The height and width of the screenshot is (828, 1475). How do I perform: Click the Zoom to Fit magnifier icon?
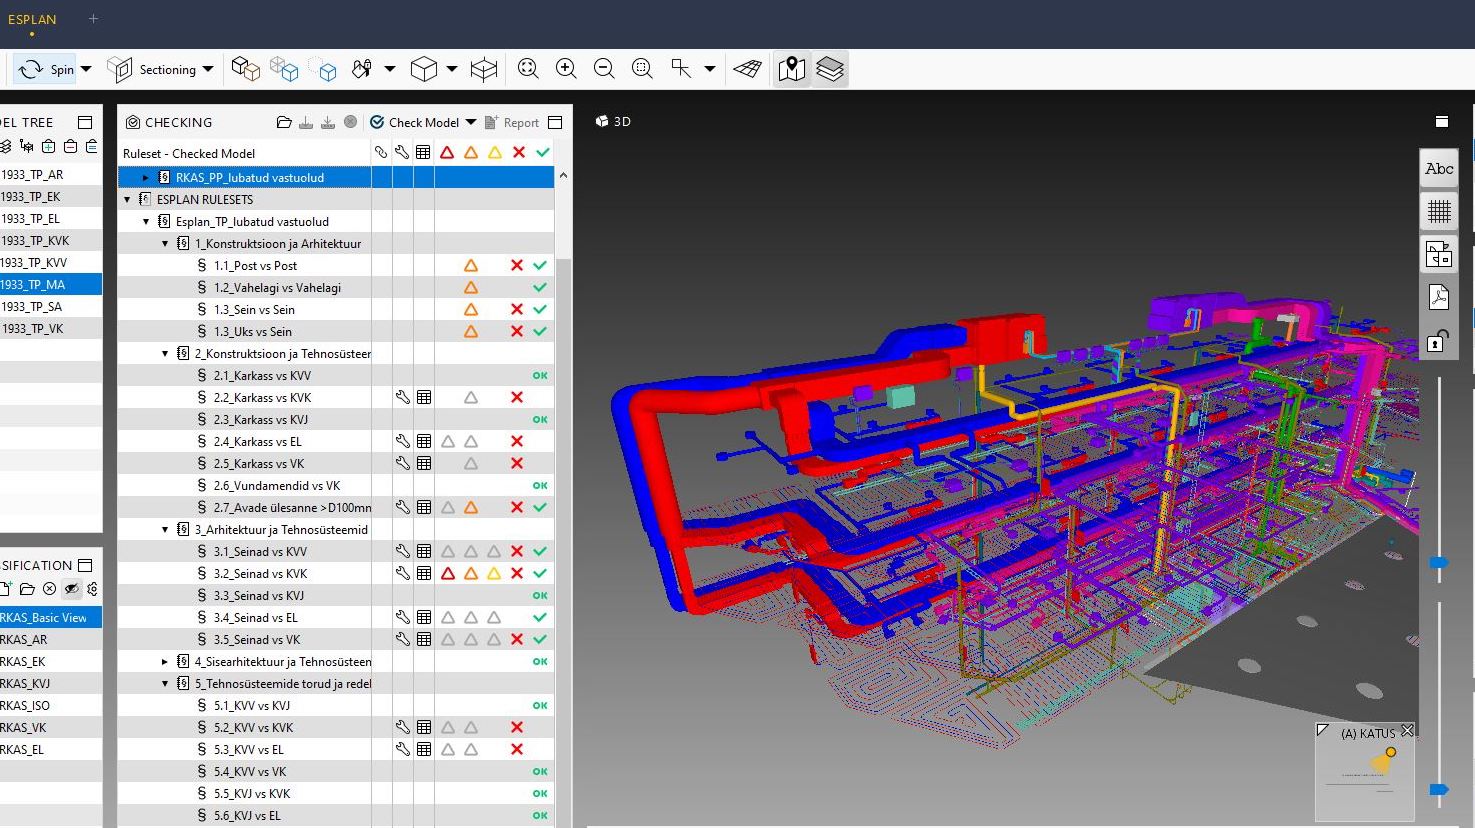pos(528,68)
